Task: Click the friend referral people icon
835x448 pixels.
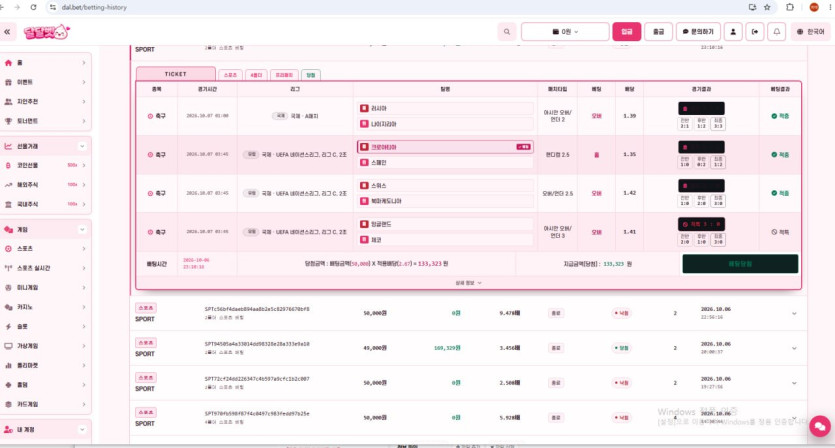Action: point(8,102)
